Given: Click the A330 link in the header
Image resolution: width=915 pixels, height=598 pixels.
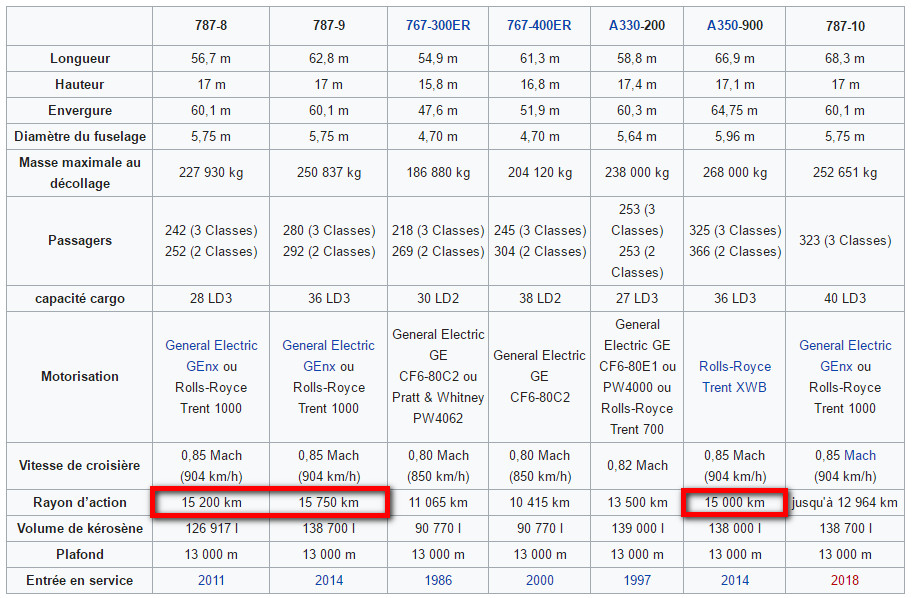Looking at the screenshot, I should [626, 25].
